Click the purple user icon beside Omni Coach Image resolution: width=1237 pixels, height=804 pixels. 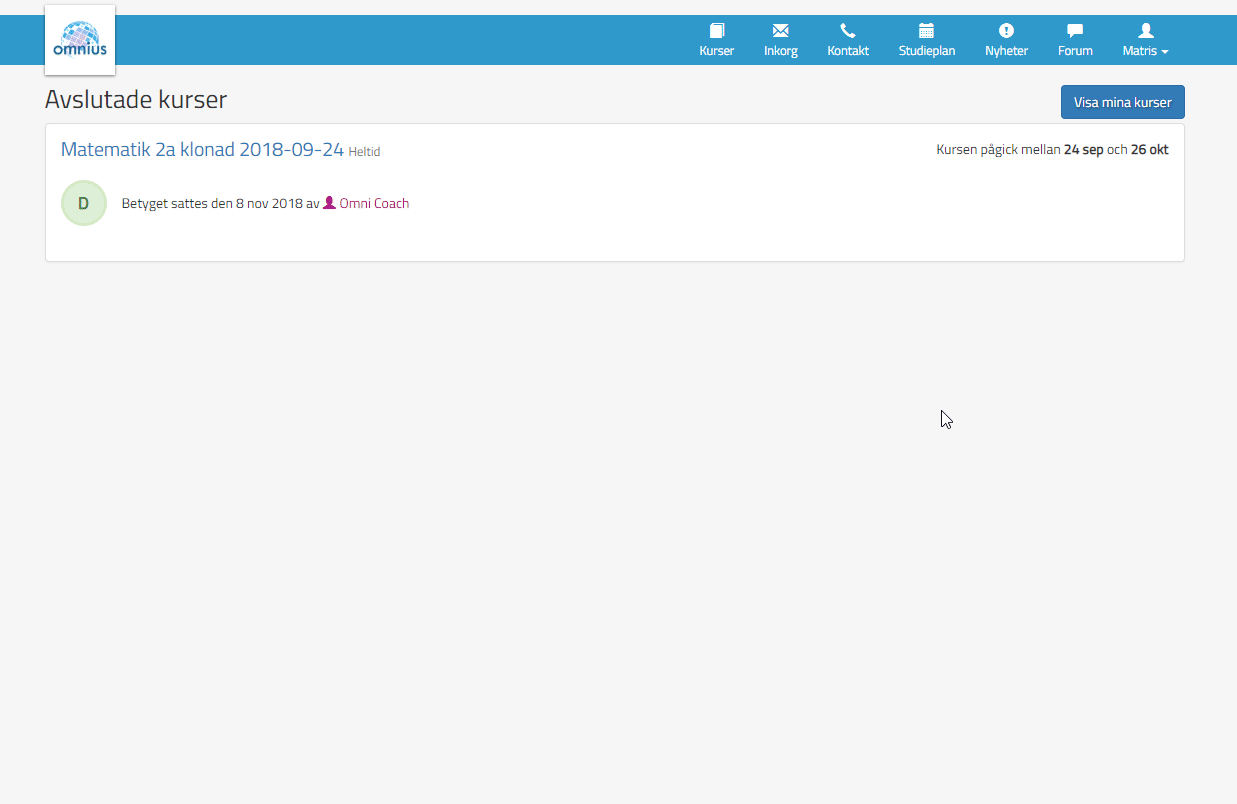point(329,203)
